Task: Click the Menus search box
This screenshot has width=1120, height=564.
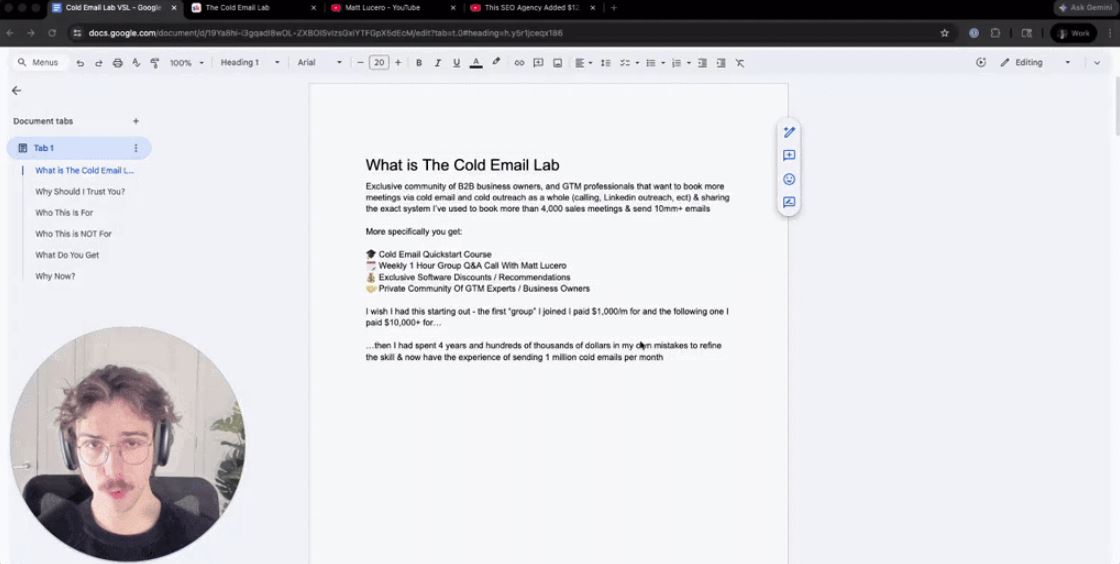Action: pyautogui.click(x=39, y=63)
